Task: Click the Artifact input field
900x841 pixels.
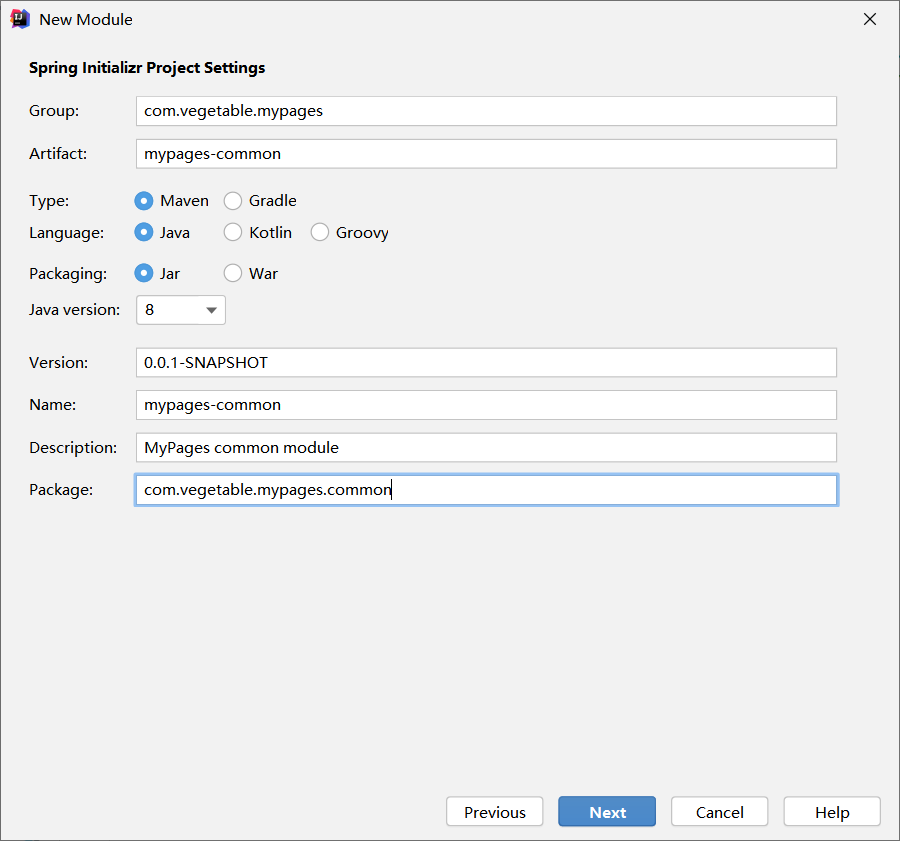Action: tap(486, 154)
